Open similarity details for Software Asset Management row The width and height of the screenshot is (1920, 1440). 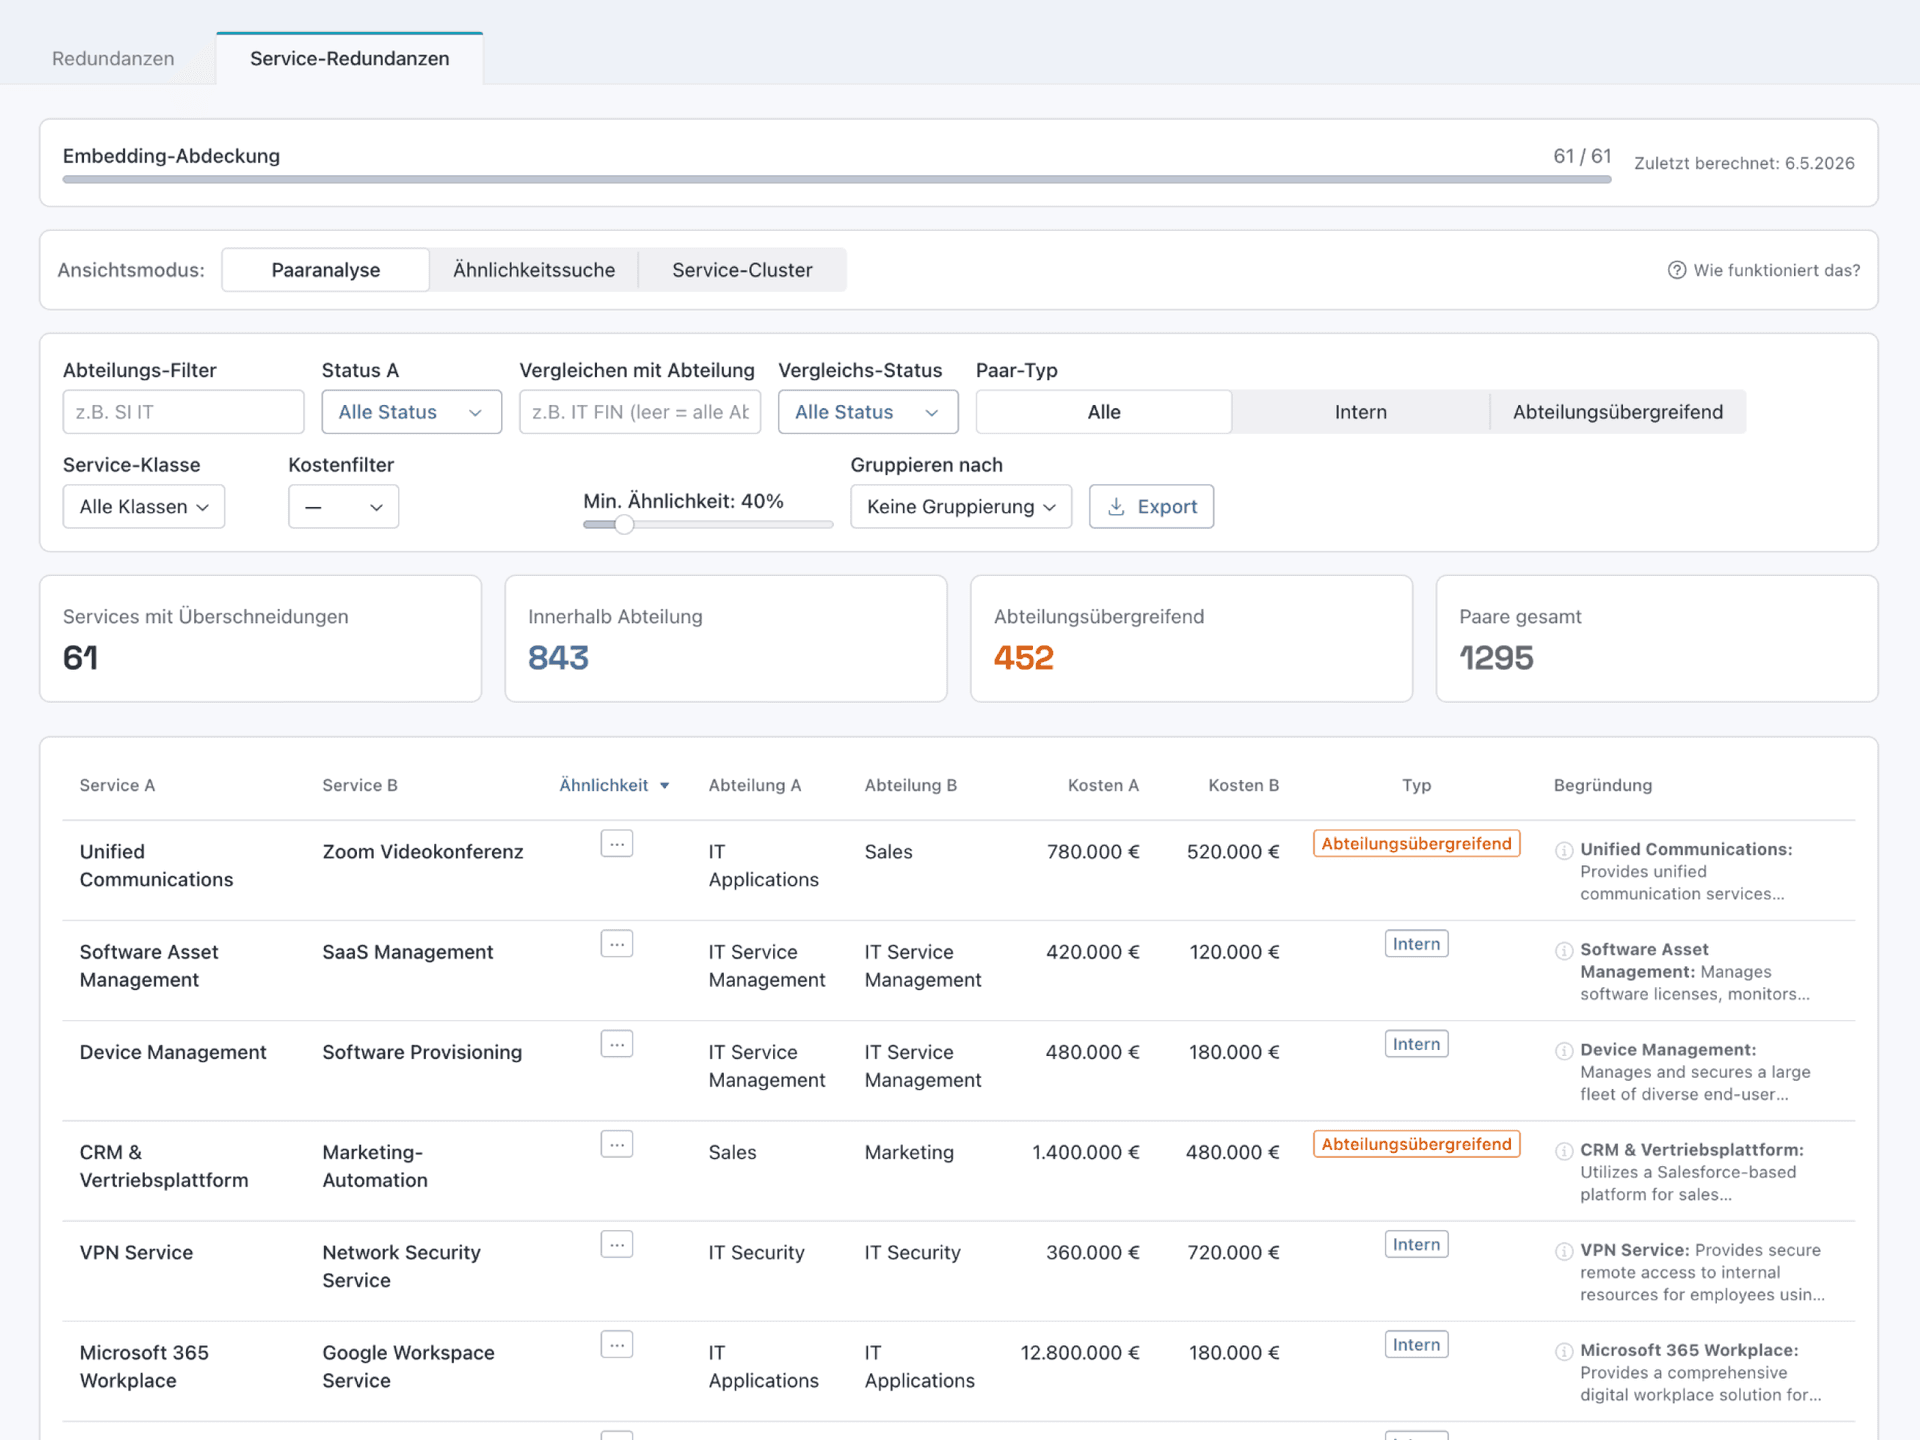pos(617,944)
